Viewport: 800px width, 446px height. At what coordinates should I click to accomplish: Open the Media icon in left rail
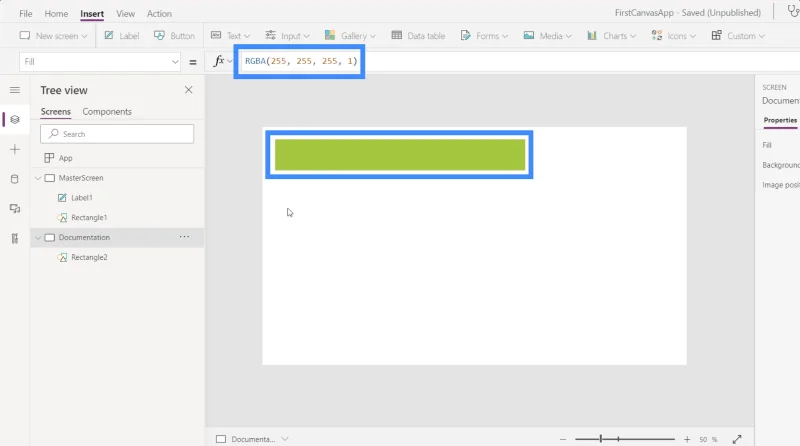[x=15, y=209]
